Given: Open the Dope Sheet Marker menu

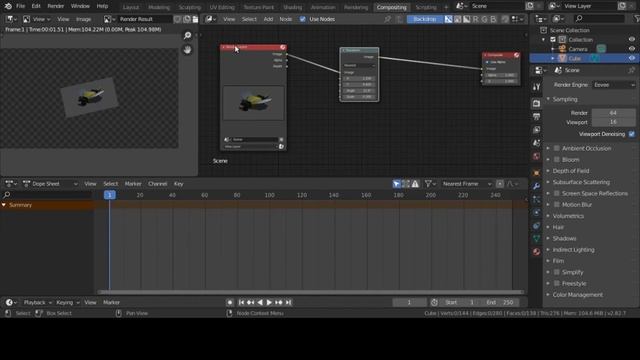Looking at the screenshot, I should click(133, 184).
